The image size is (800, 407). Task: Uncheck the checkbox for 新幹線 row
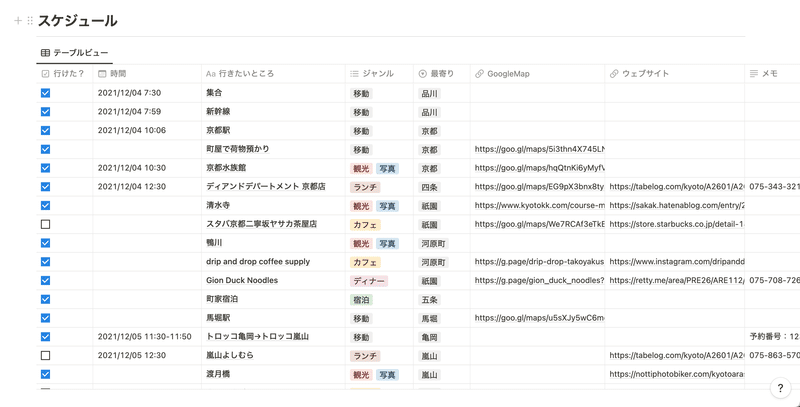45,112
